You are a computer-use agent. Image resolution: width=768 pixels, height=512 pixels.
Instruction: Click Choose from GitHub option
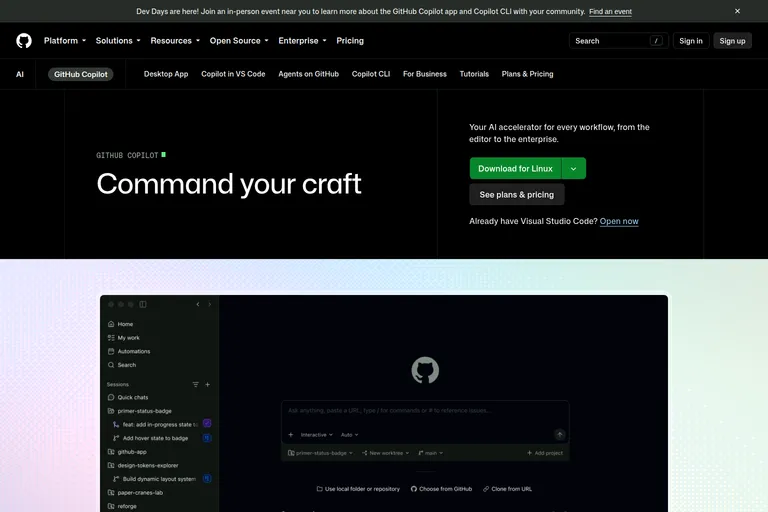pyautogui.click(x=441, y=489)
